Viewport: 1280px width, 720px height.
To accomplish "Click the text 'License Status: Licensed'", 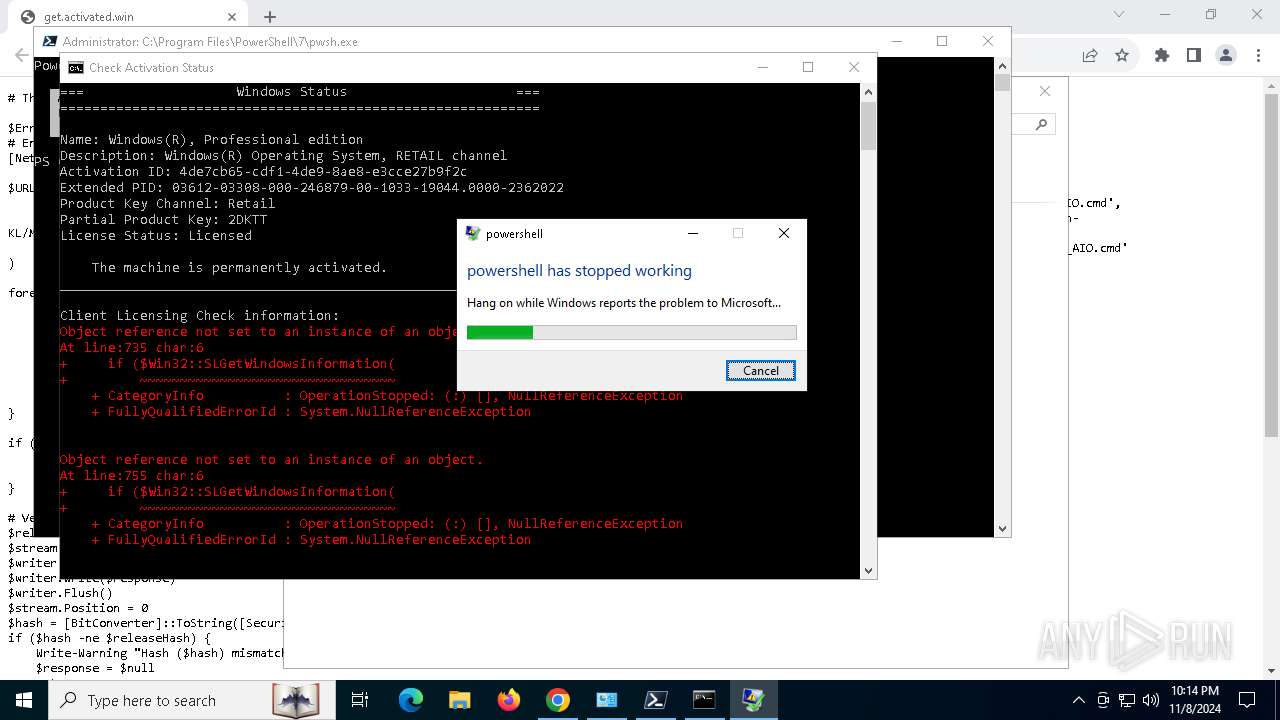I will click(156, 236).
